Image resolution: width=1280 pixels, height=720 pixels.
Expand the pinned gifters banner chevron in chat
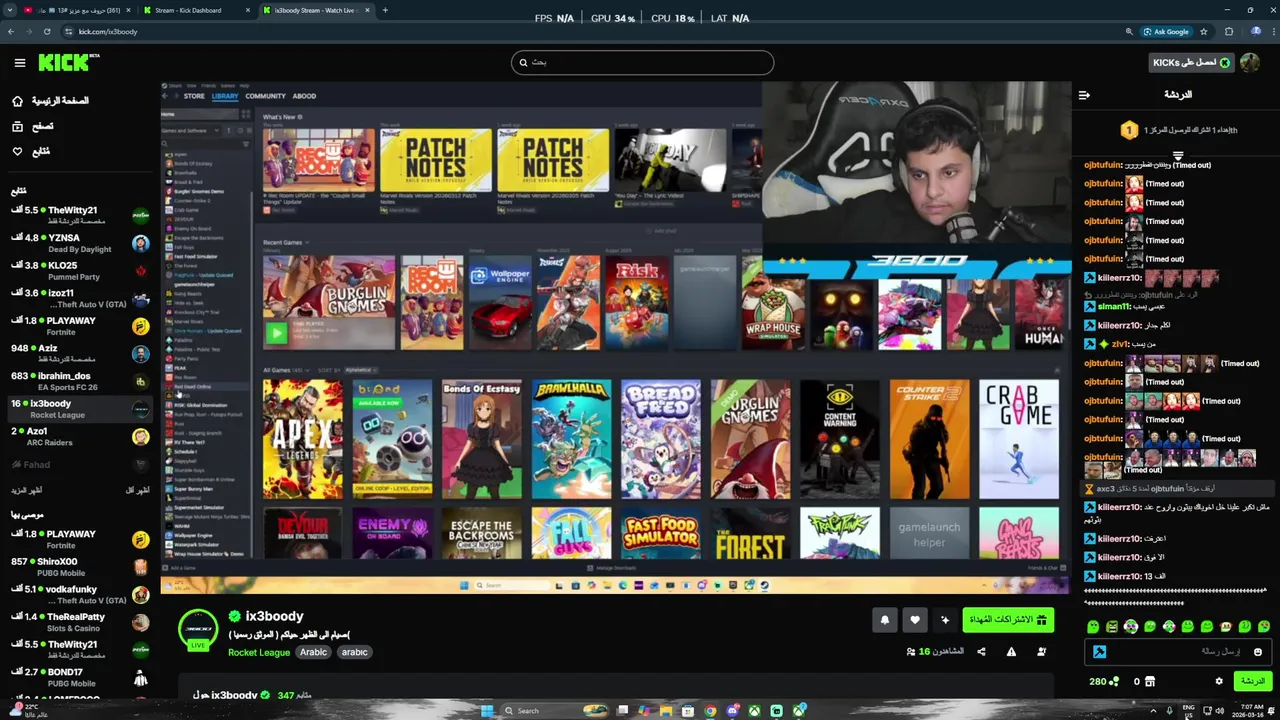pos(1178,155)
